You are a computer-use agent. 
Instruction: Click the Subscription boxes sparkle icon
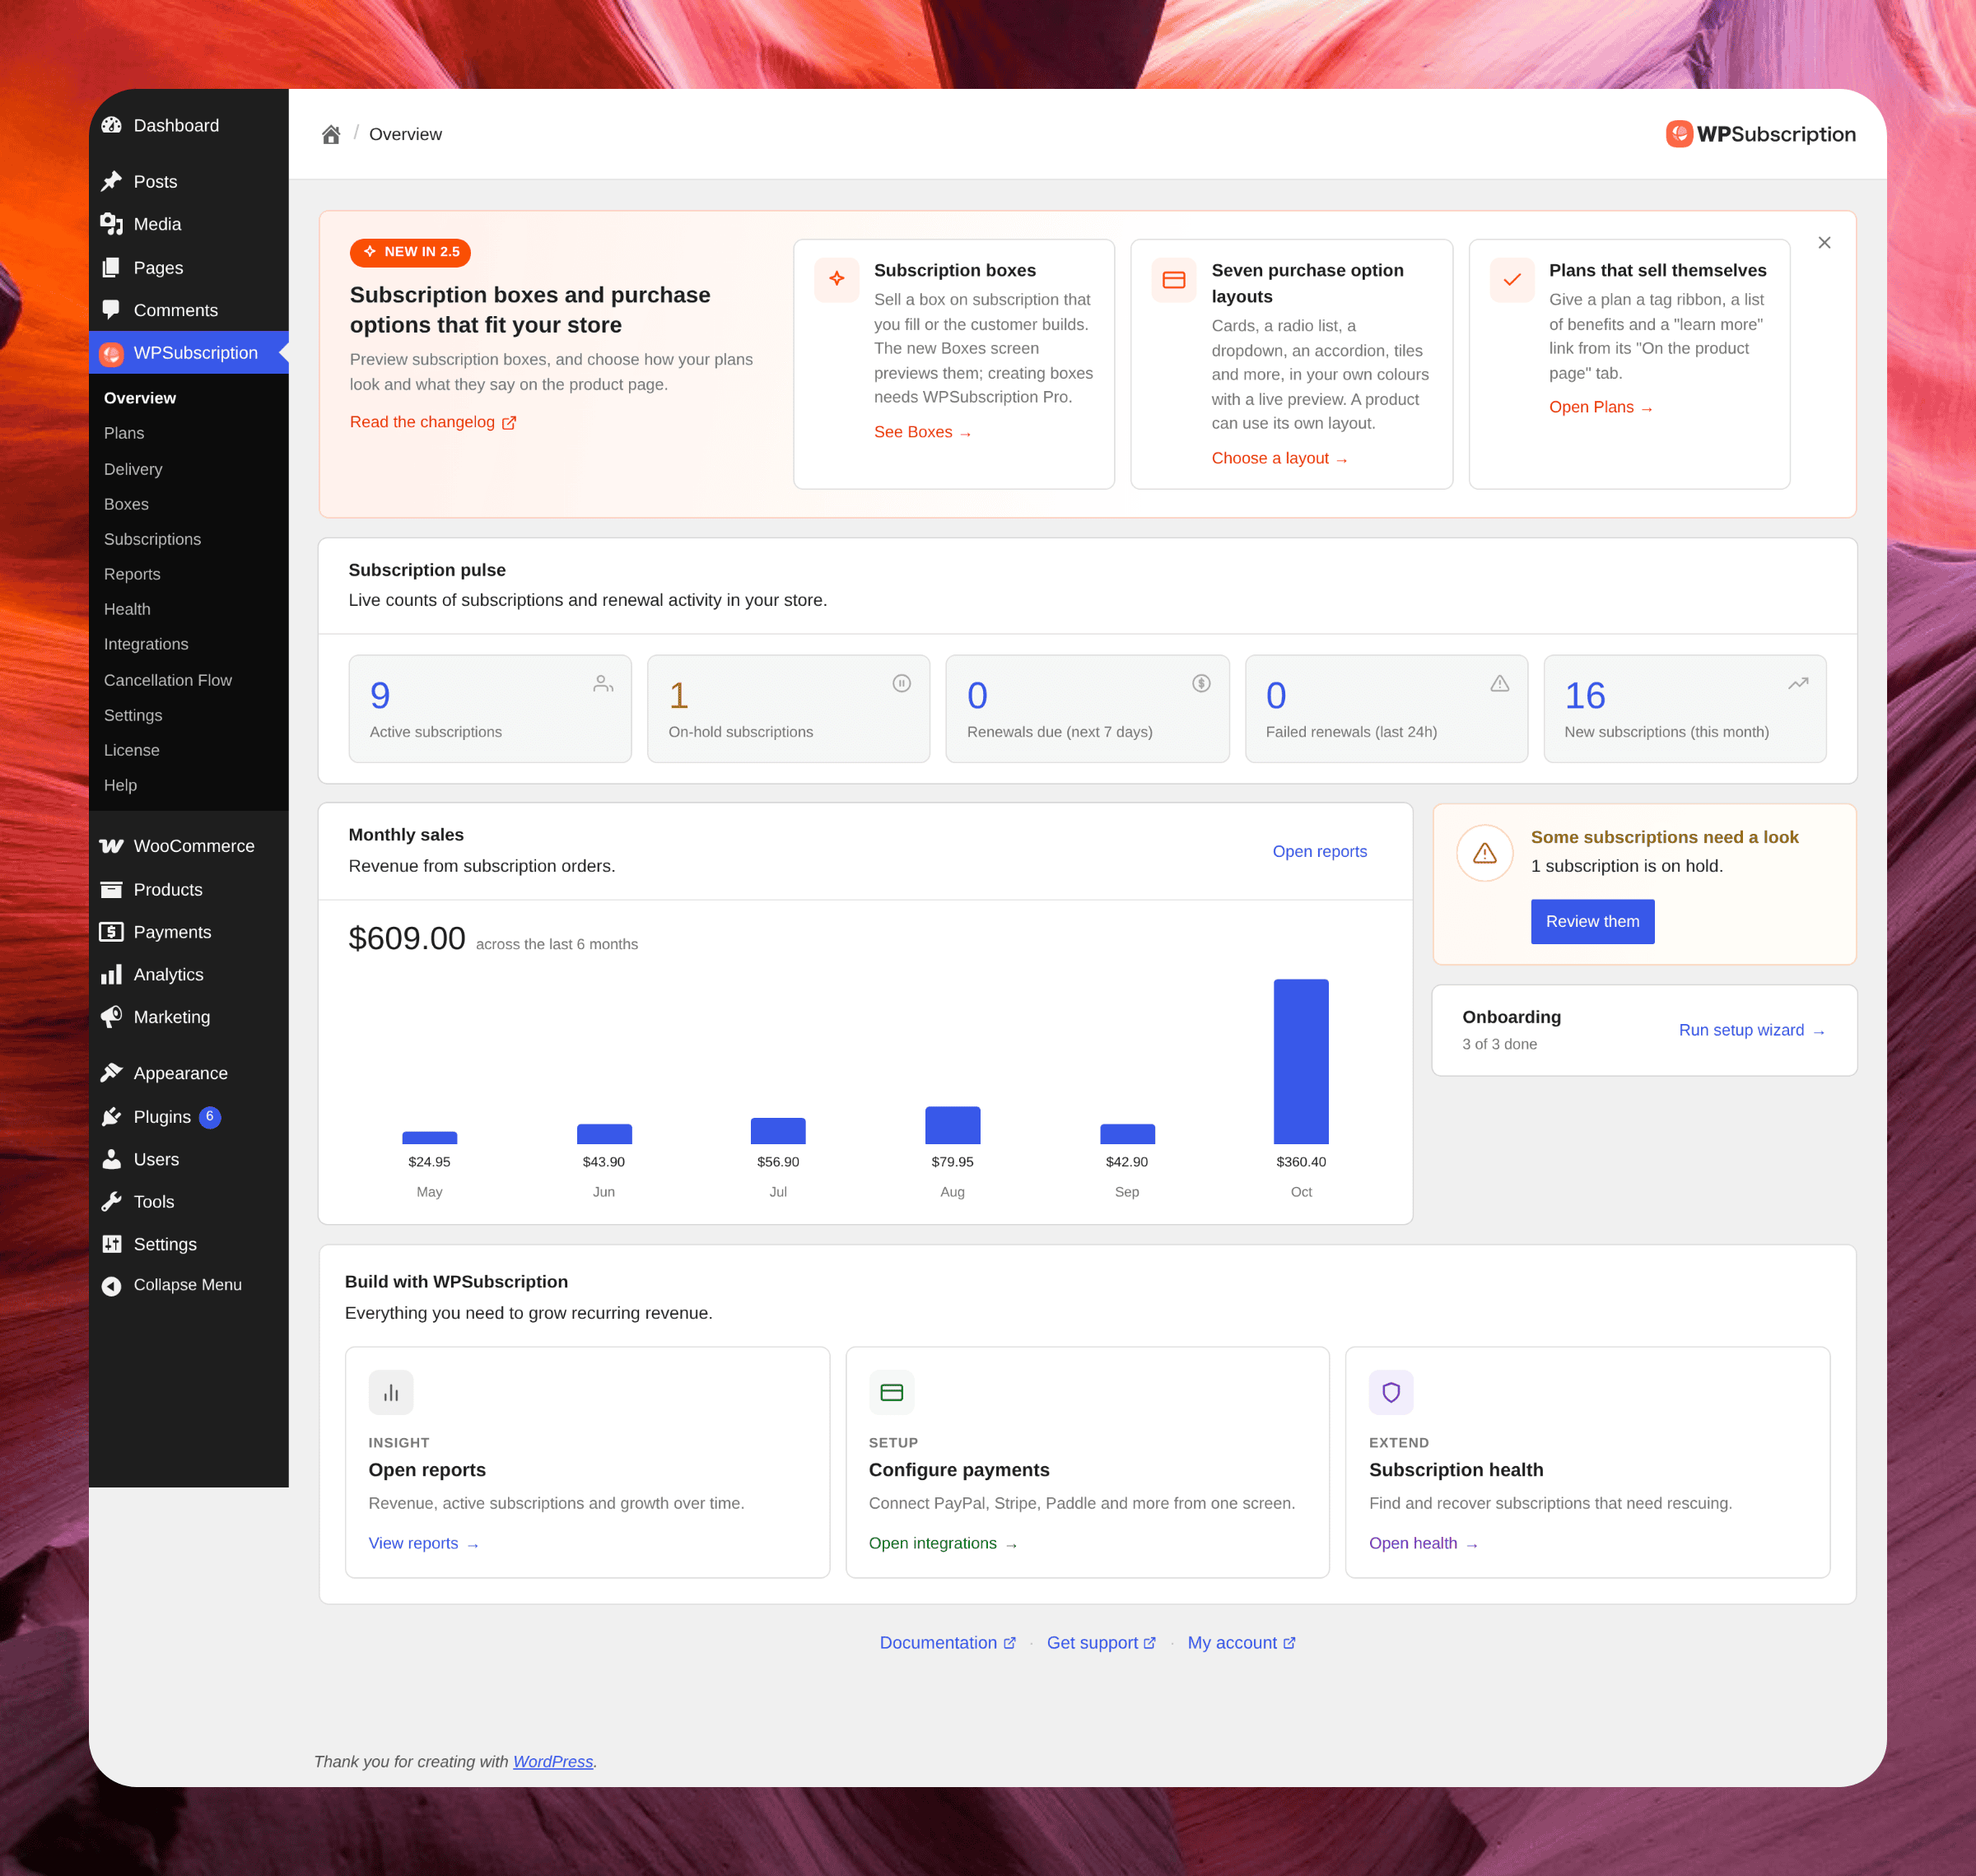pyautogui.click(x=837, y=280)
